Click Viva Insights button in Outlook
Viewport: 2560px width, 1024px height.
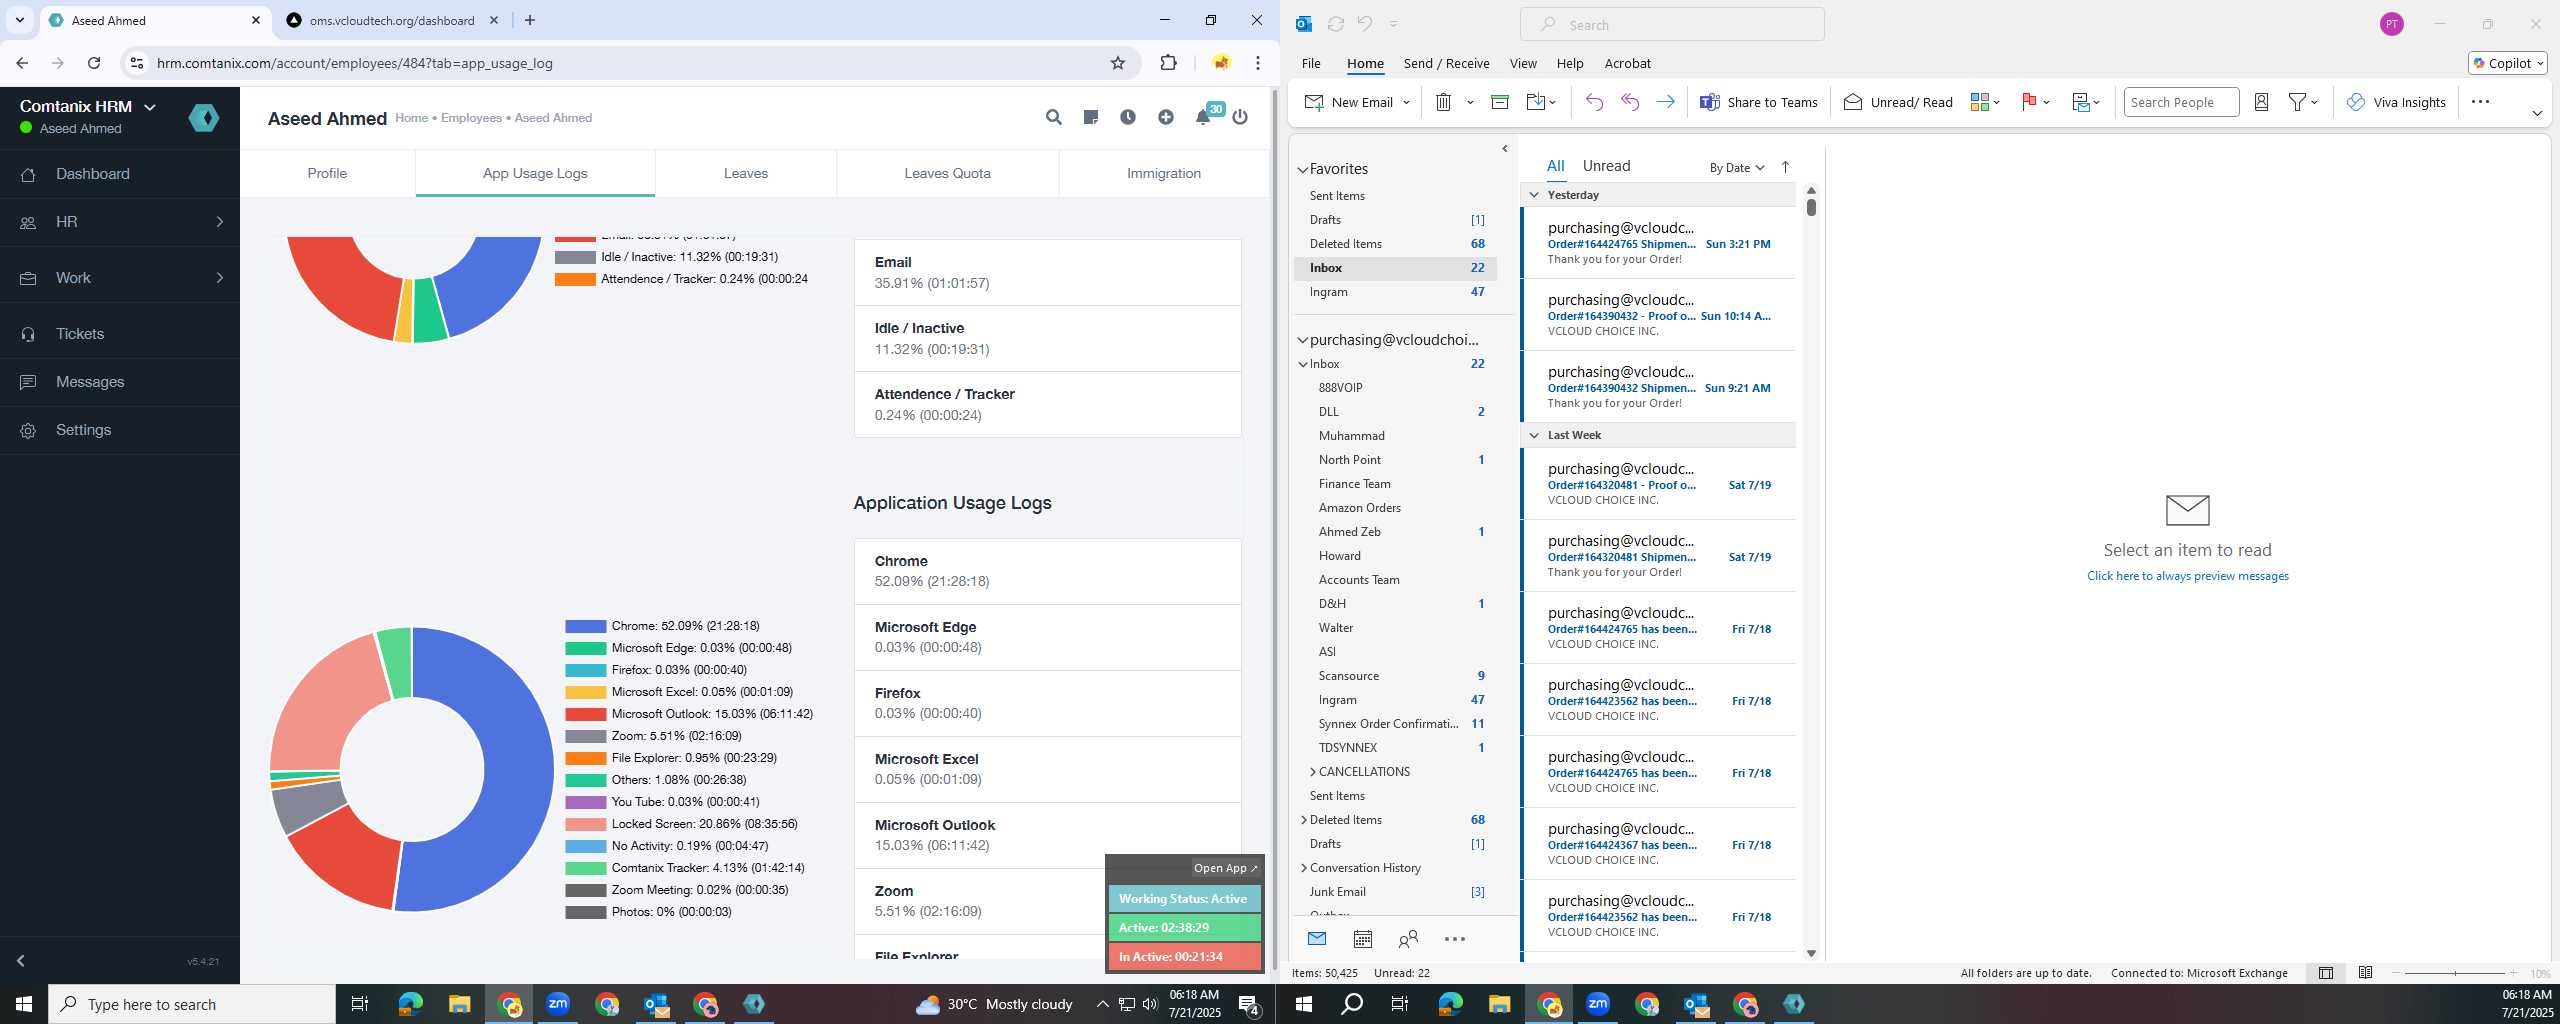coord(2396,102)
